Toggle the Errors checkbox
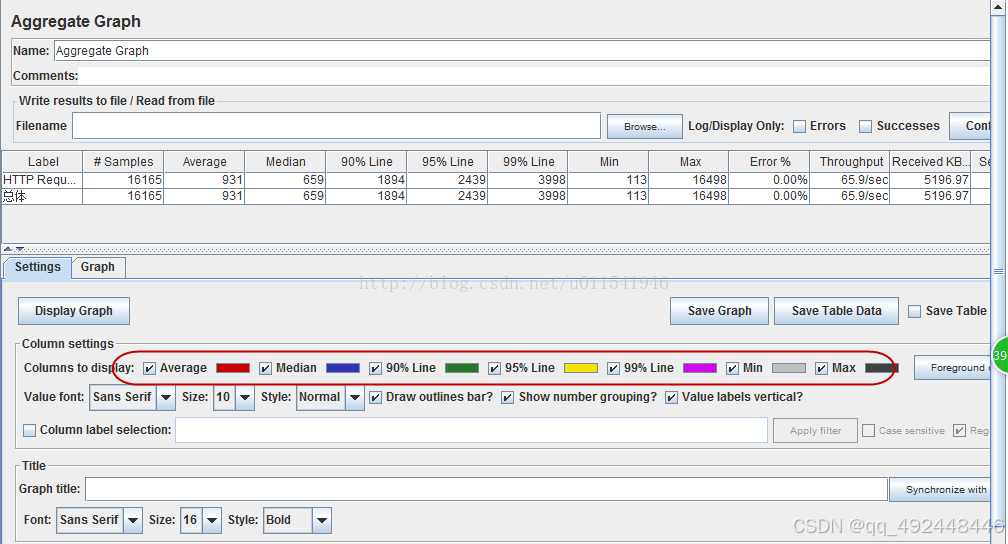The height and width of the screenshot is (544, 1008). point(799,126)
